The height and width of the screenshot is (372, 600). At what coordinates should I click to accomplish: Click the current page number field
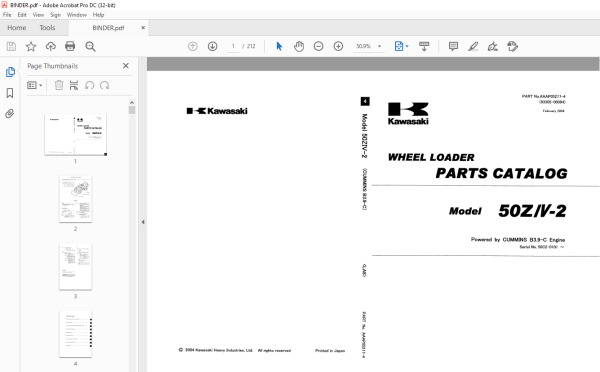click(233, 46)
